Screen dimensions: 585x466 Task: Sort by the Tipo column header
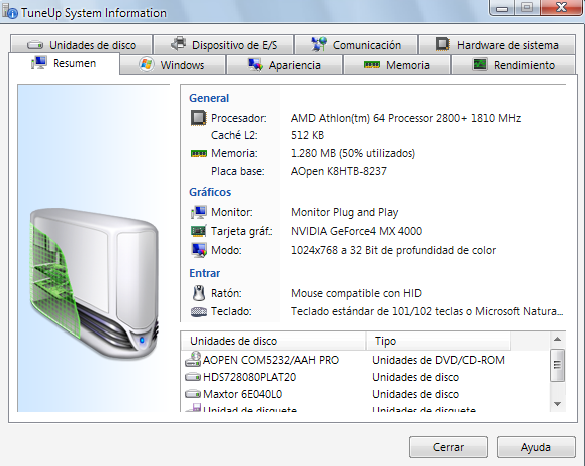(x=438, y=341)
